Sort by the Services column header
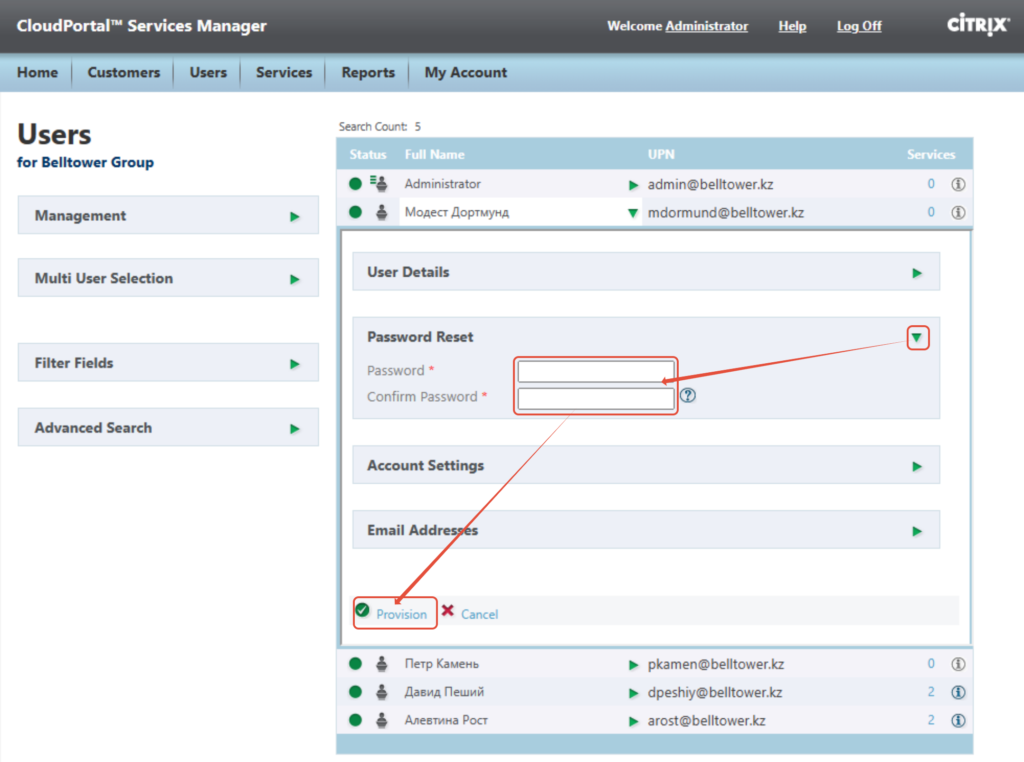 coord(931,155)
